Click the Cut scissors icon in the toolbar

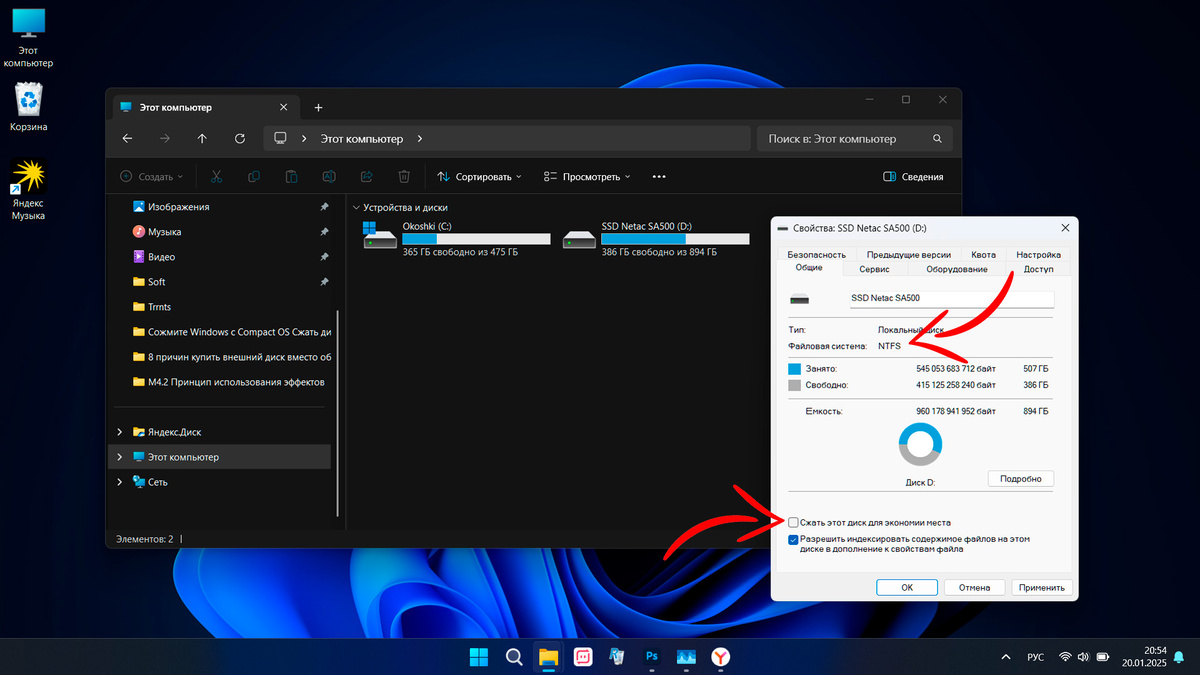point(216,176)
